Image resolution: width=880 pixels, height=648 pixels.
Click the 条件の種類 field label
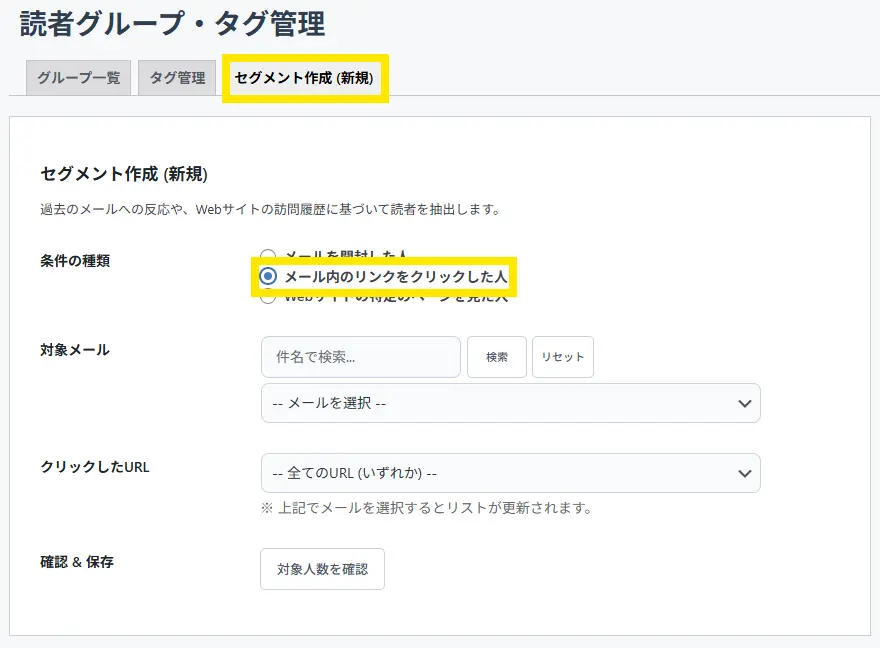[75, 260]
